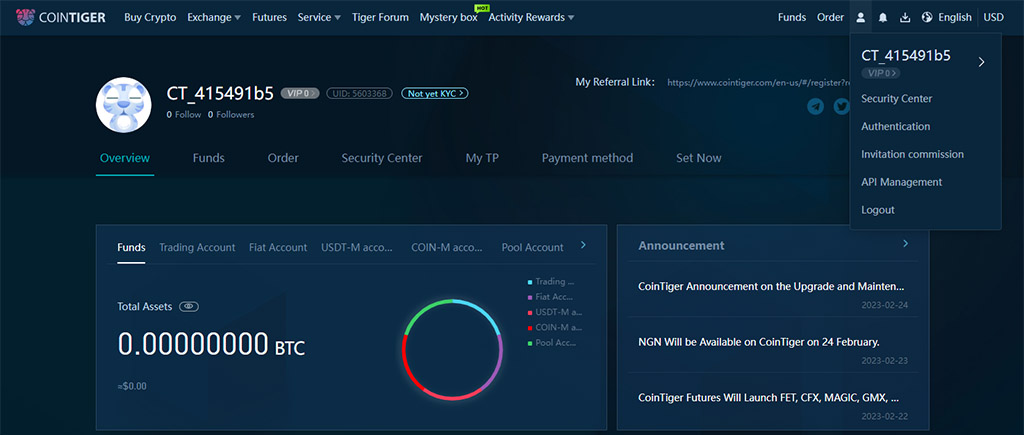Viewport: 1024px width, 435px height.
Task: Click Not yet KYC badge
Action: [x=435, y=93]
